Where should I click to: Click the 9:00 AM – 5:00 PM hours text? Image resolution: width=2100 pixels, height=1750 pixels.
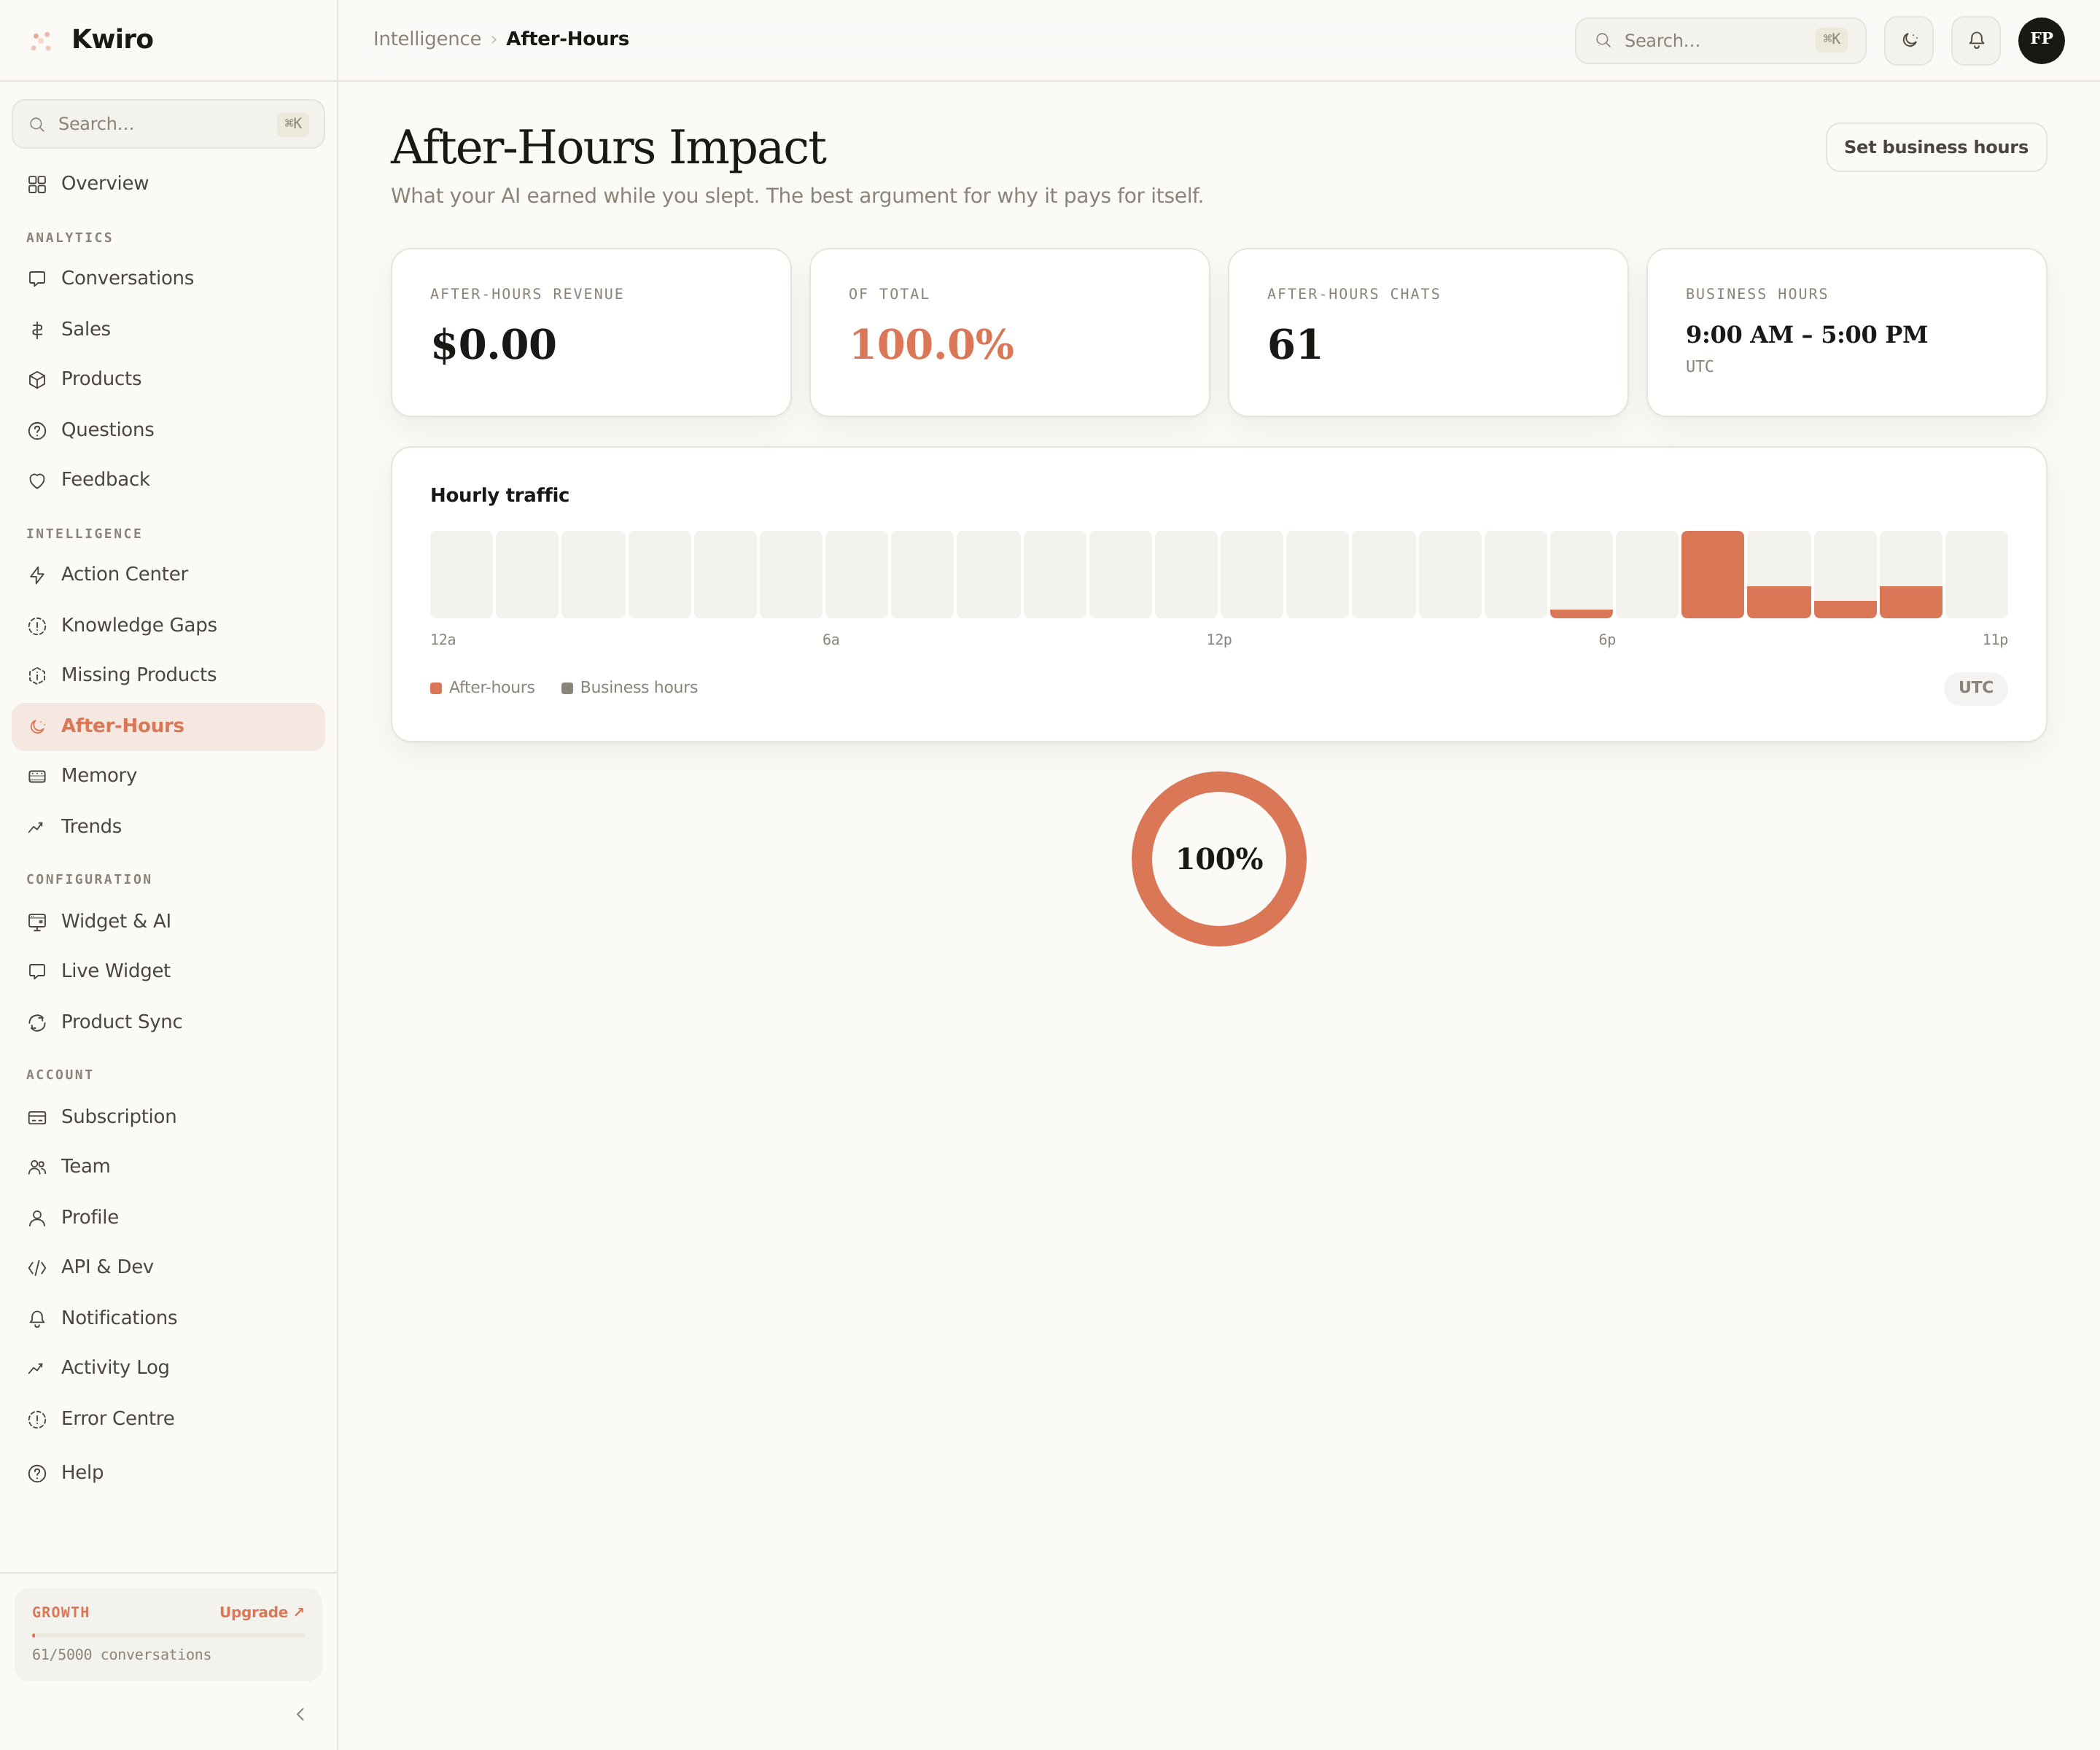click(x=1806, y=334)
